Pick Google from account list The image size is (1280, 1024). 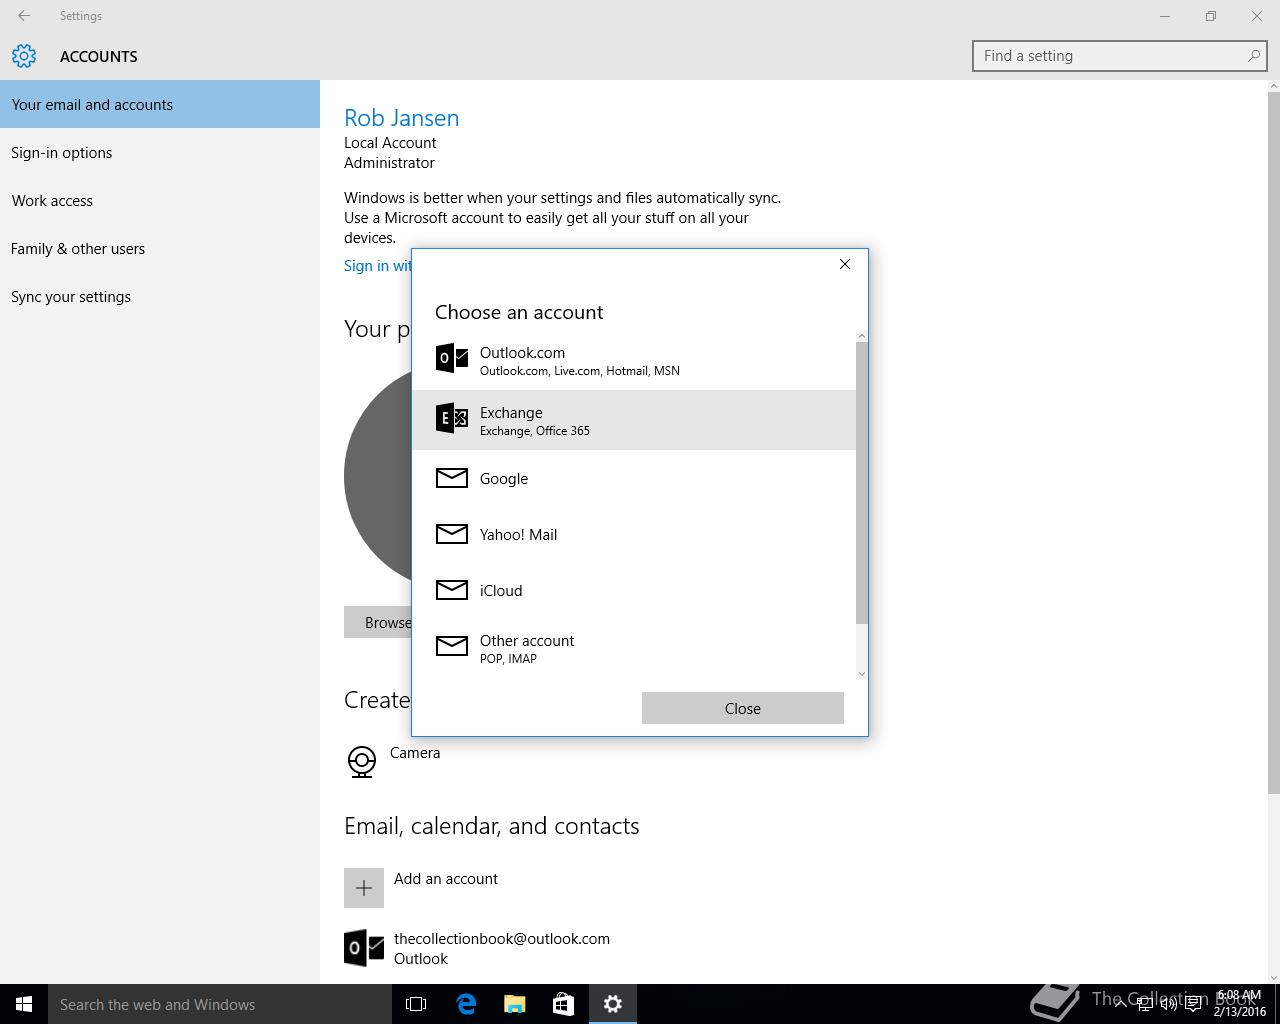pyautogui.click(x=634, y=478)
